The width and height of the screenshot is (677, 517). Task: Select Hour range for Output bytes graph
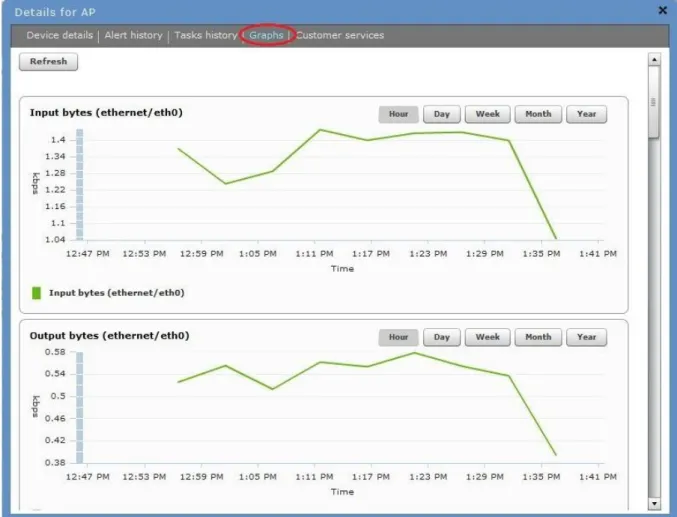click(x=398, y=337)
